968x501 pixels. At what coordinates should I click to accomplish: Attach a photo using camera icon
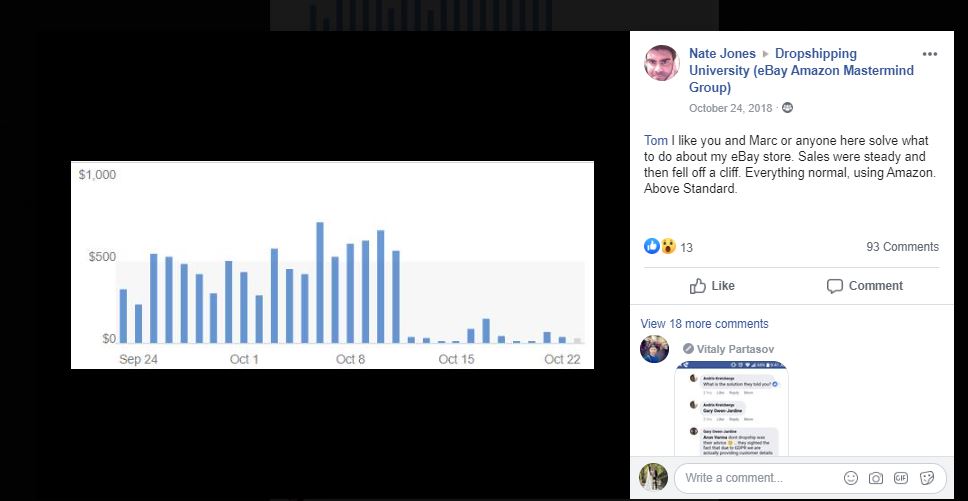click(876, 478)
